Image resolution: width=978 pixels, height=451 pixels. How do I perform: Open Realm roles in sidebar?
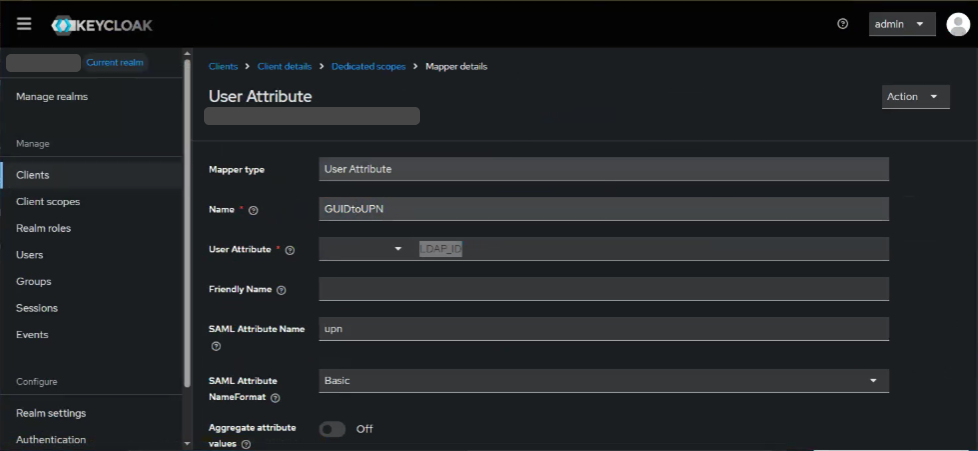click(x=43, y=228)
